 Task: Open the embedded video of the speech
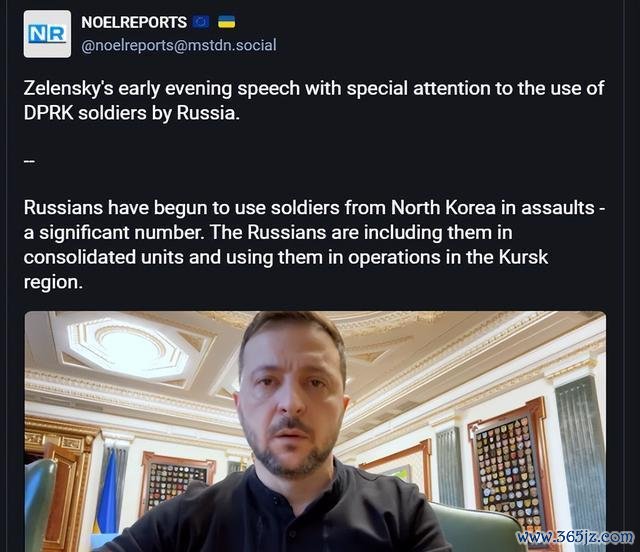pyautogui.click(x=315, y=432)
